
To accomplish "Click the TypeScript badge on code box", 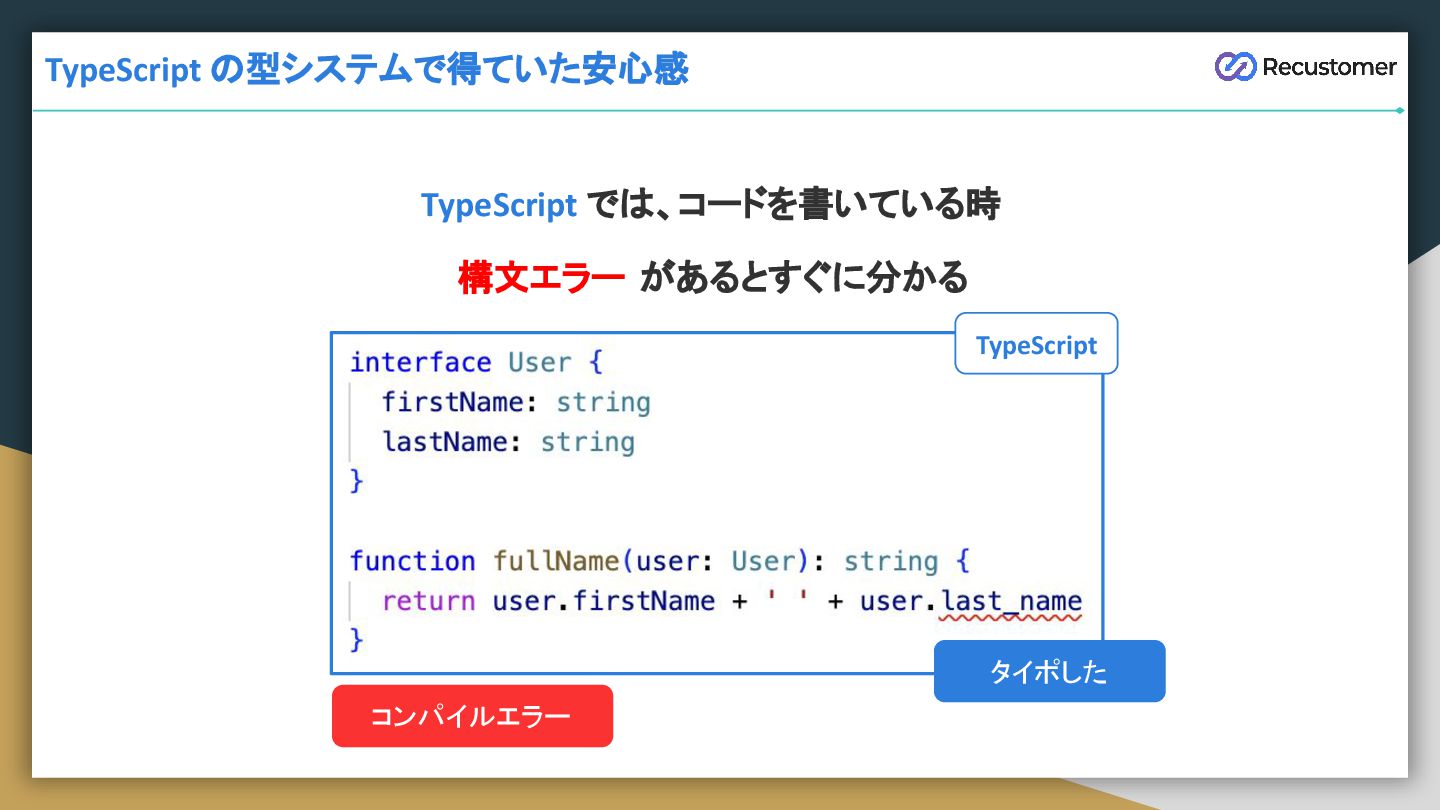I will pos(1036,344).
